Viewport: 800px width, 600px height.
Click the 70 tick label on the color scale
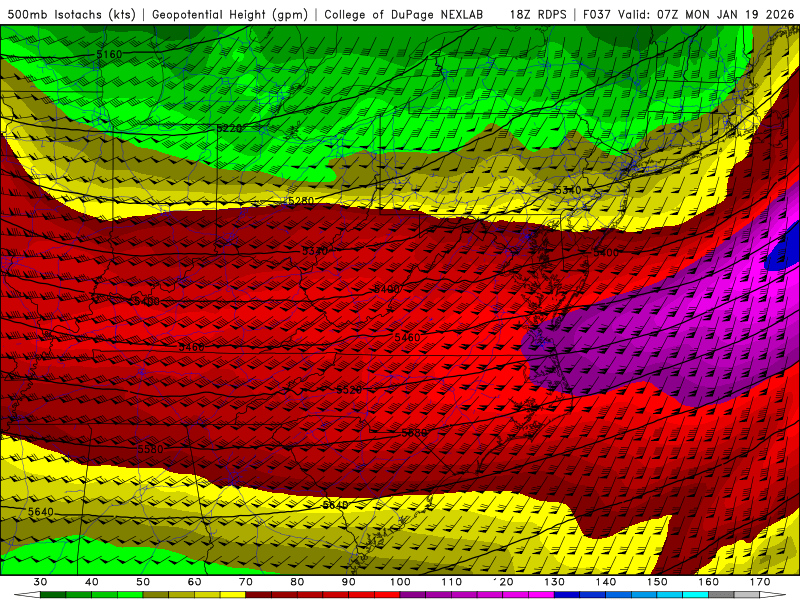tap(246, 582)
